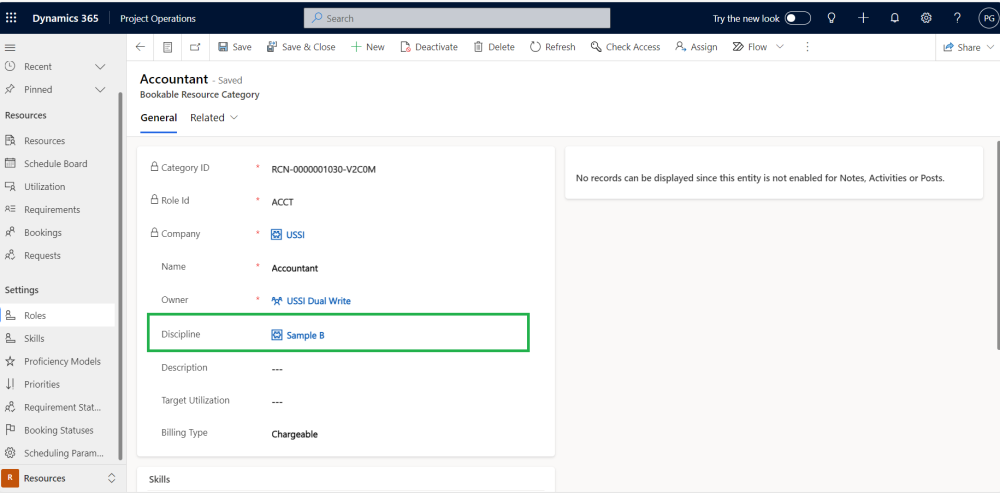Image resolution: width=1000 pixels, height=493 pixels.
Task: Click Save & Close command
Action: pos(301,47)
